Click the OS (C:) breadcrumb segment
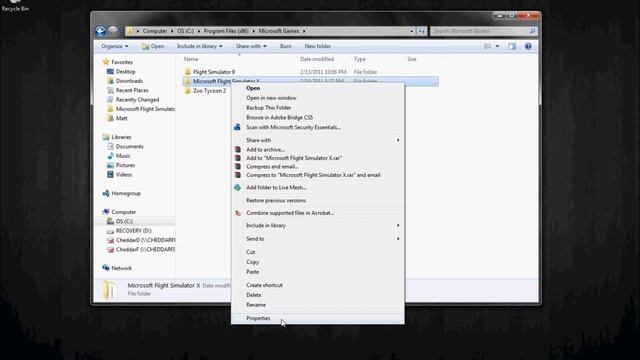Viewport: 640px width, 360px height. point(185,31)
